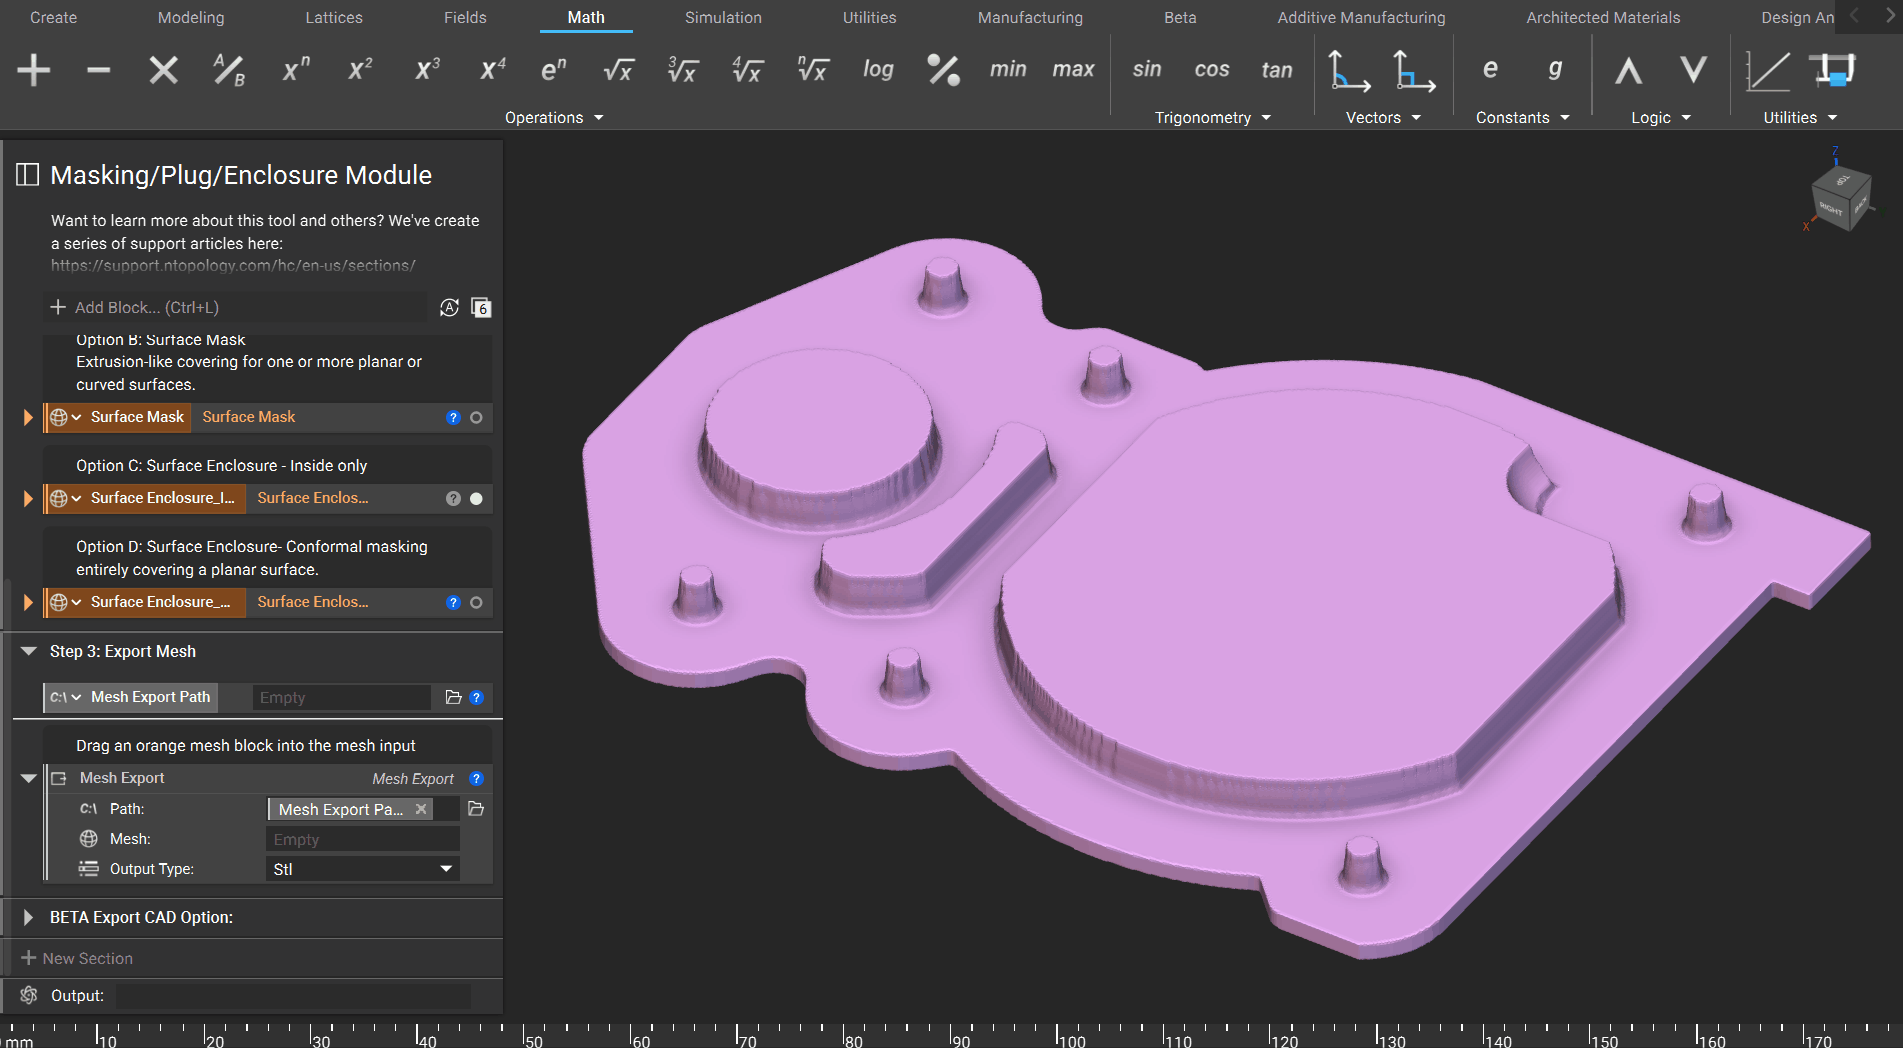Toggle visibility of Option D Surface Enclosure block
Image resolution: width=1903 pixels, height=1048 pixels.
pyautogui.click(x=476, y=603)
